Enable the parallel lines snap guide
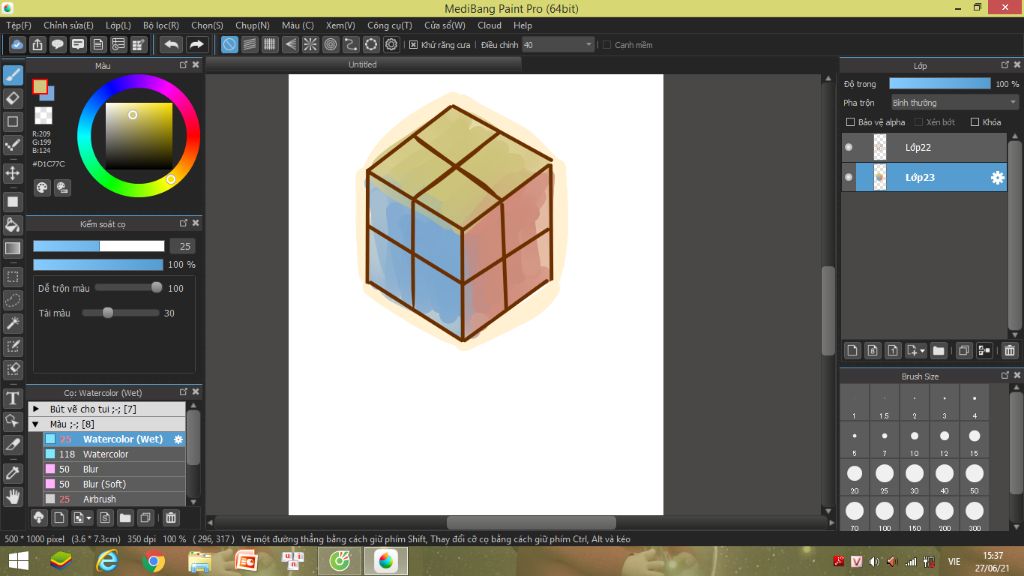 (249, 44)
